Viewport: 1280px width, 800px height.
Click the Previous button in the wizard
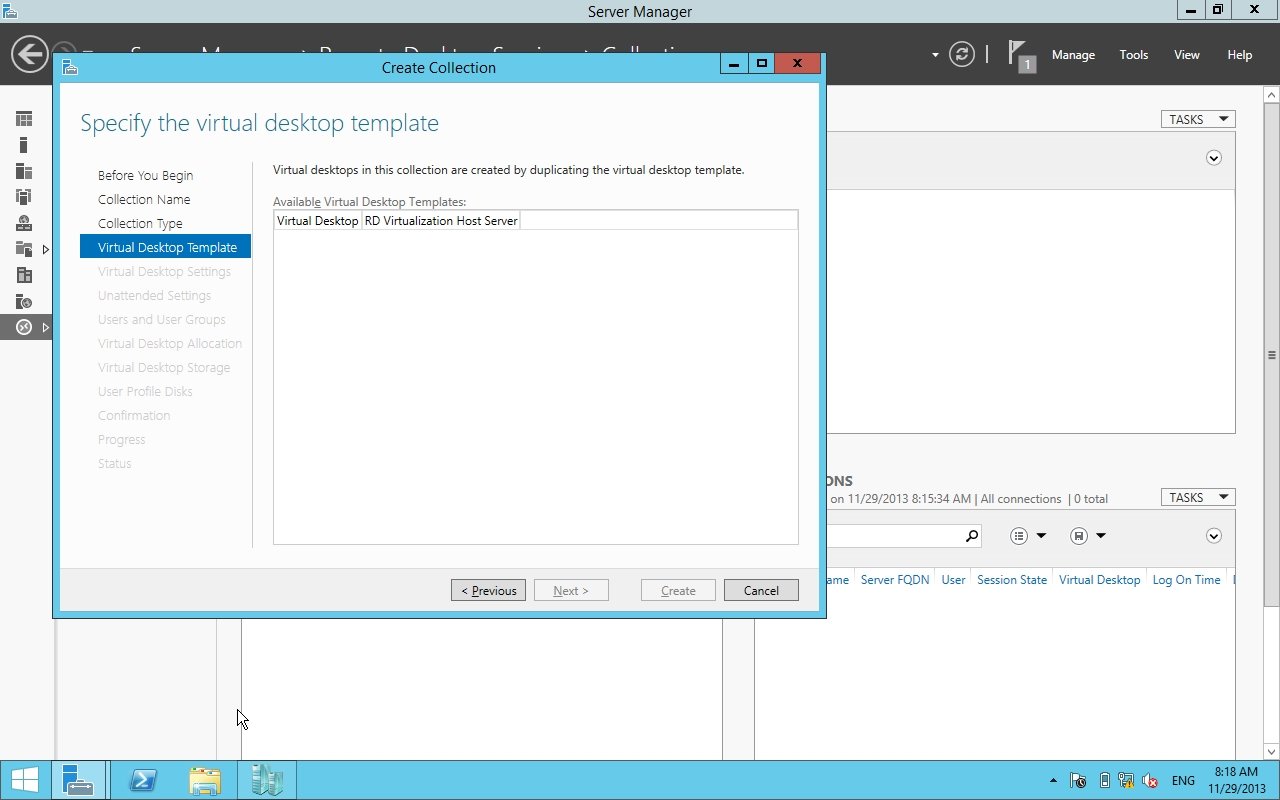[488, 590]
